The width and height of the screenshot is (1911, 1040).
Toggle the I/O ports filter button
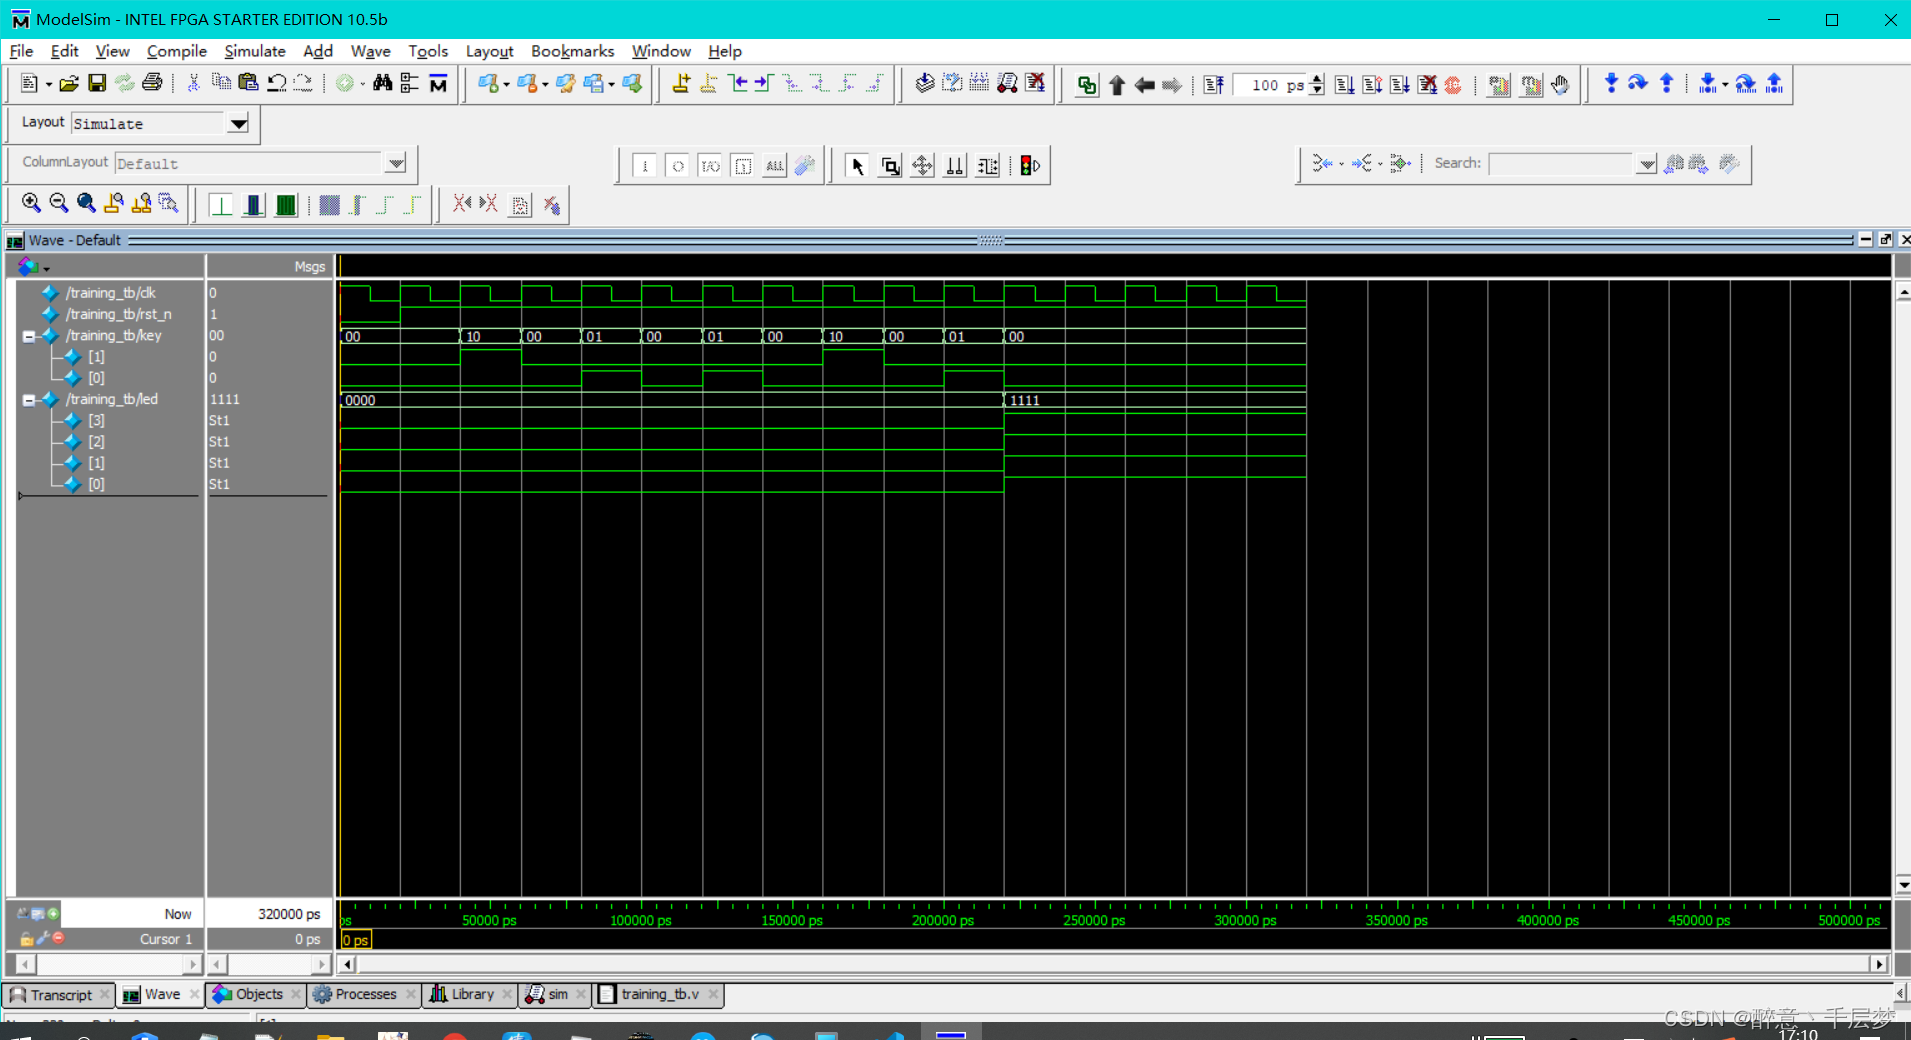710,166
